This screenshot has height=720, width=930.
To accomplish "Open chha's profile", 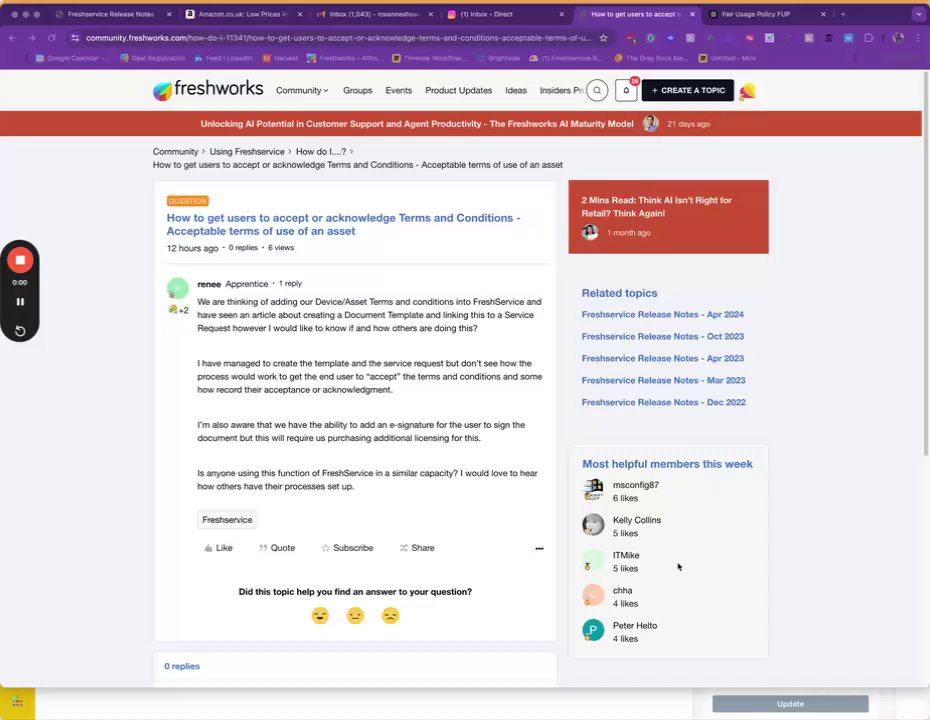I will (x=622, y=590).
